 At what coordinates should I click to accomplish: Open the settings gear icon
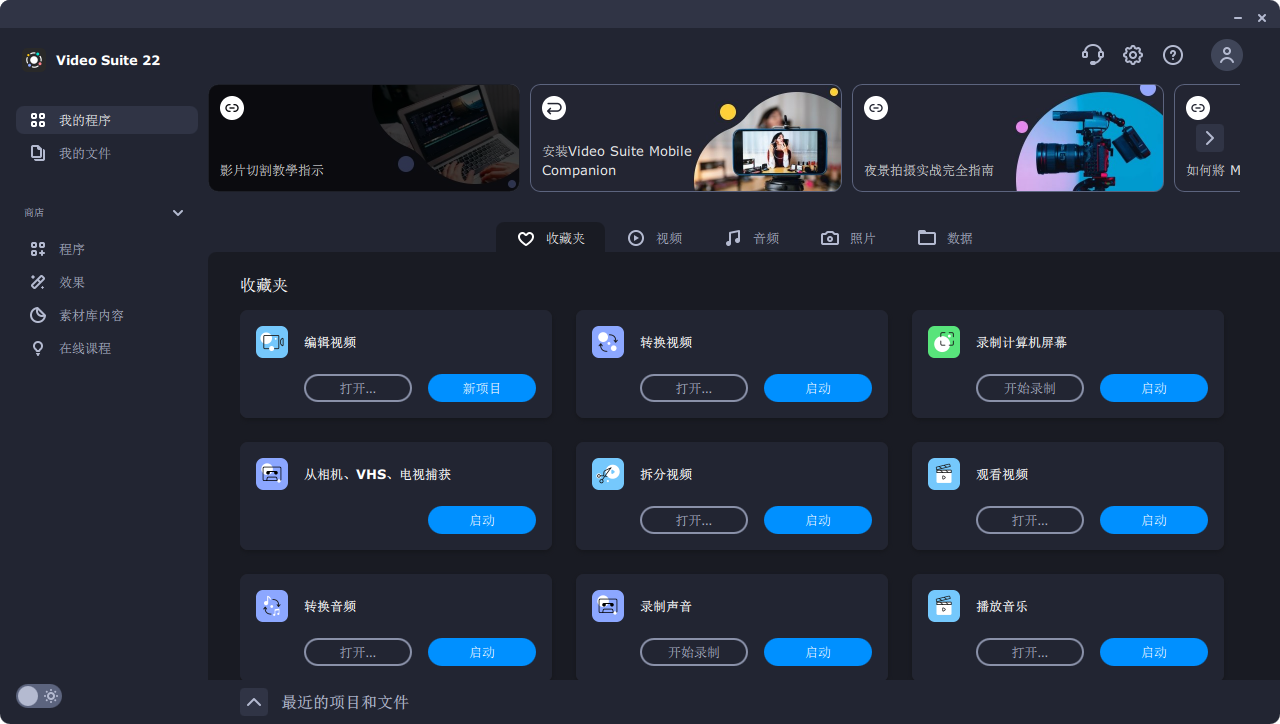tap(1132, 55)
